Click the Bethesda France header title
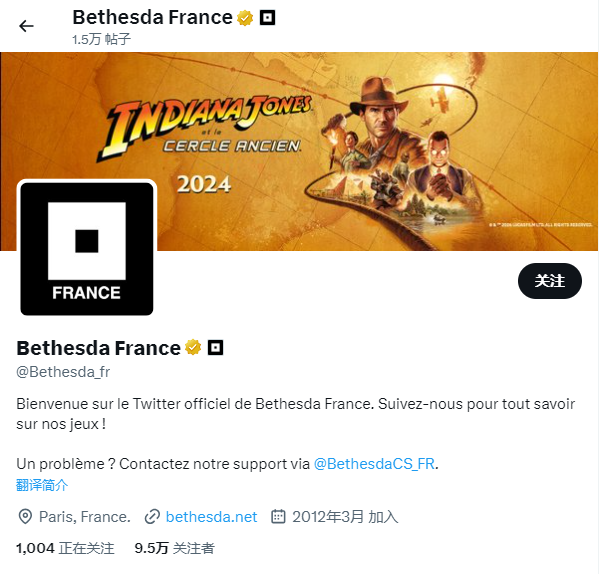This screenshot has width=600, height=574. [151, 17]
